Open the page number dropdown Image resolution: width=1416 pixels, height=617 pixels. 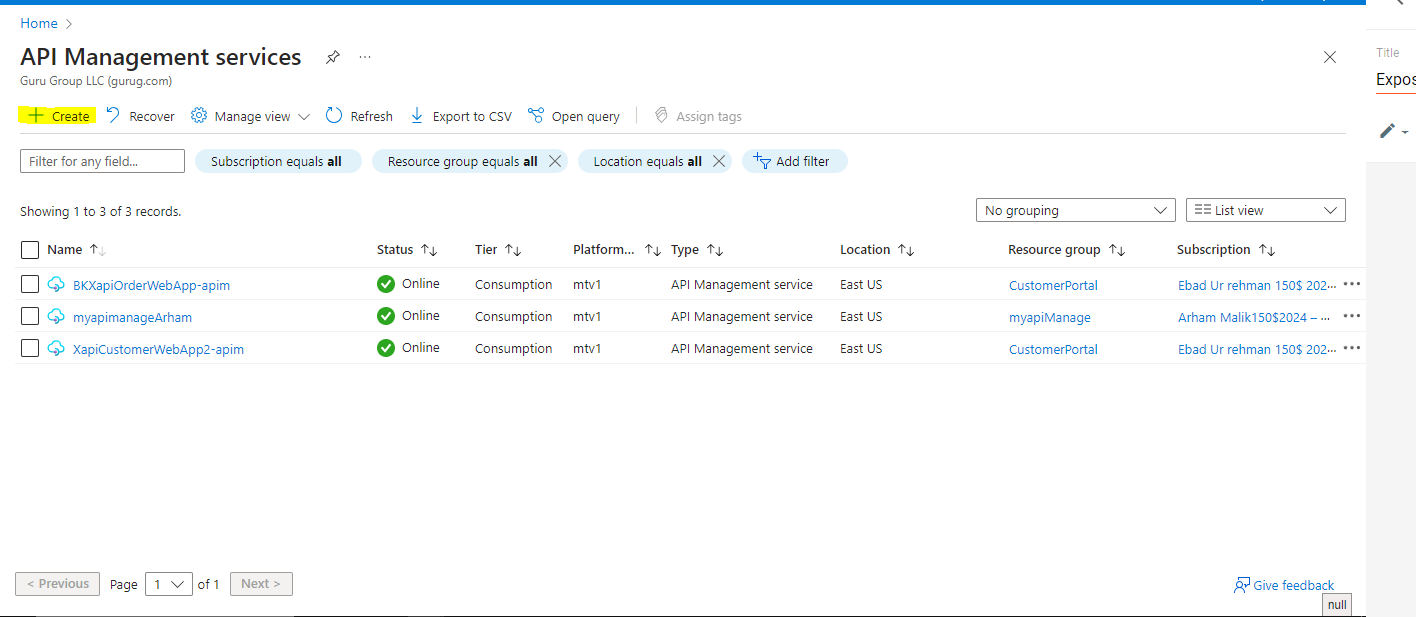[x=169, y=584]
